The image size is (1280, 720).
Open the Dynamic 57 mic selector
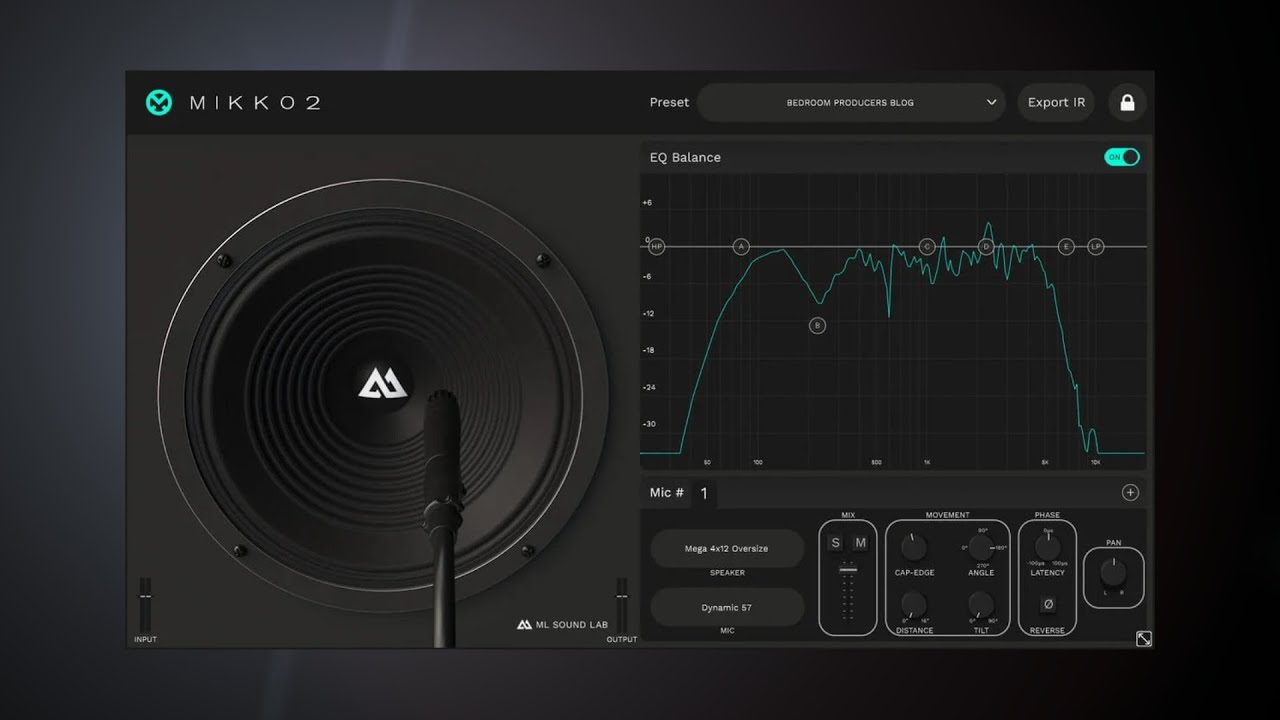point(727,607)
